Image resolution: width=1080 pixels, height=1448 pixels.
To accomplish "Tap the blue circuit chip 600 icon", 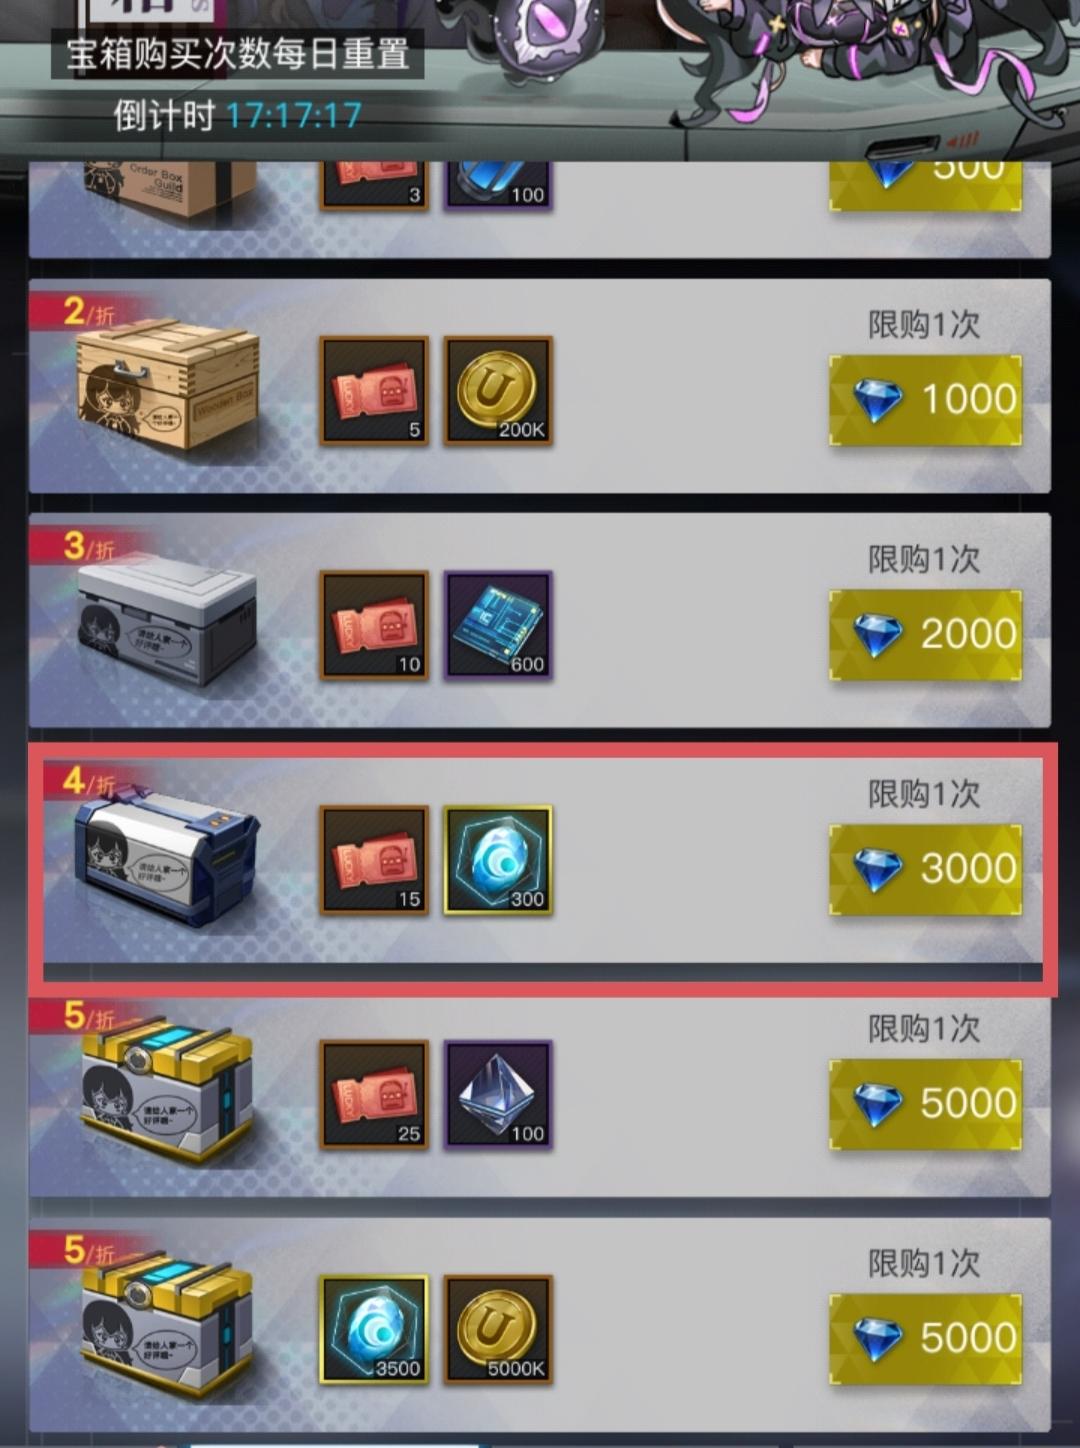I will click(x=497, y=625).
